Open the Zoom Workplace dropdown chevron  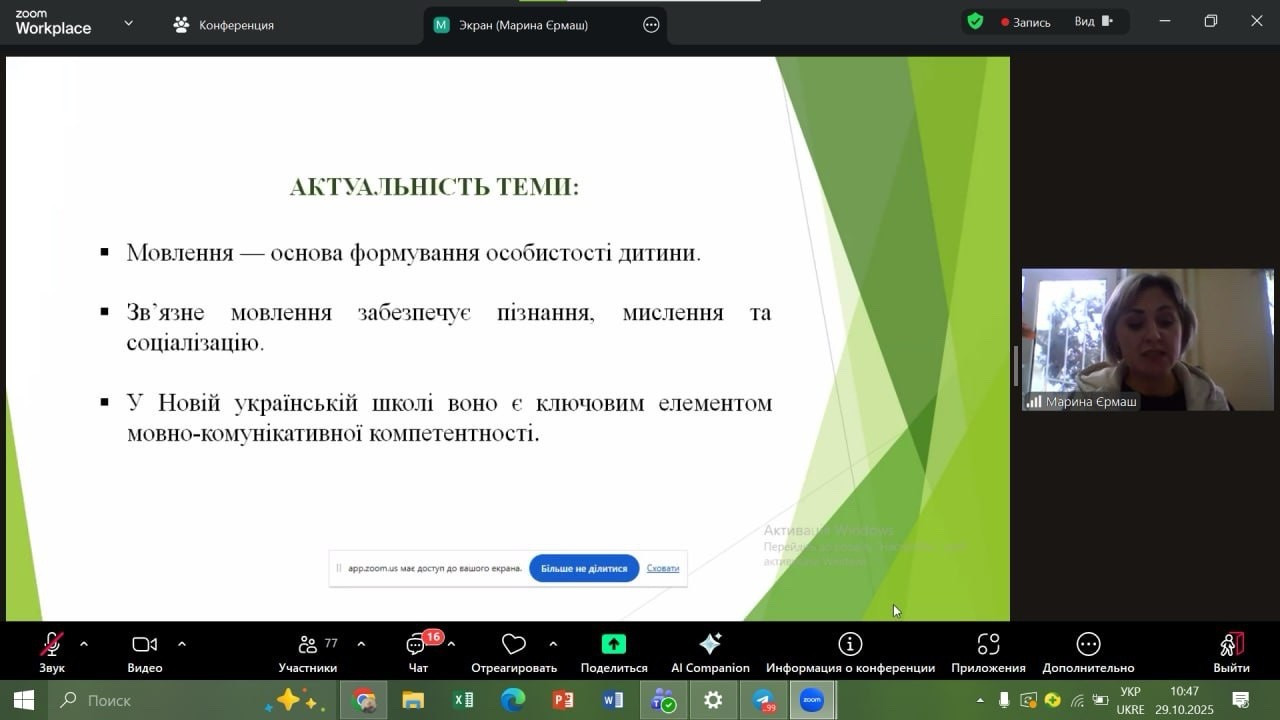click(x=128, y=23)
